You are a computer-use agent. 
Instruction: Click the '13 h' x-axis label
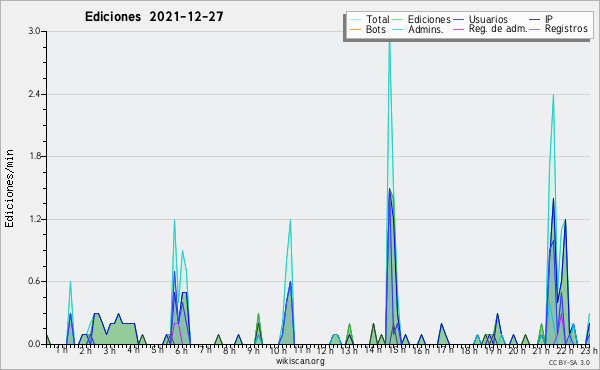[x=349, y=350]
